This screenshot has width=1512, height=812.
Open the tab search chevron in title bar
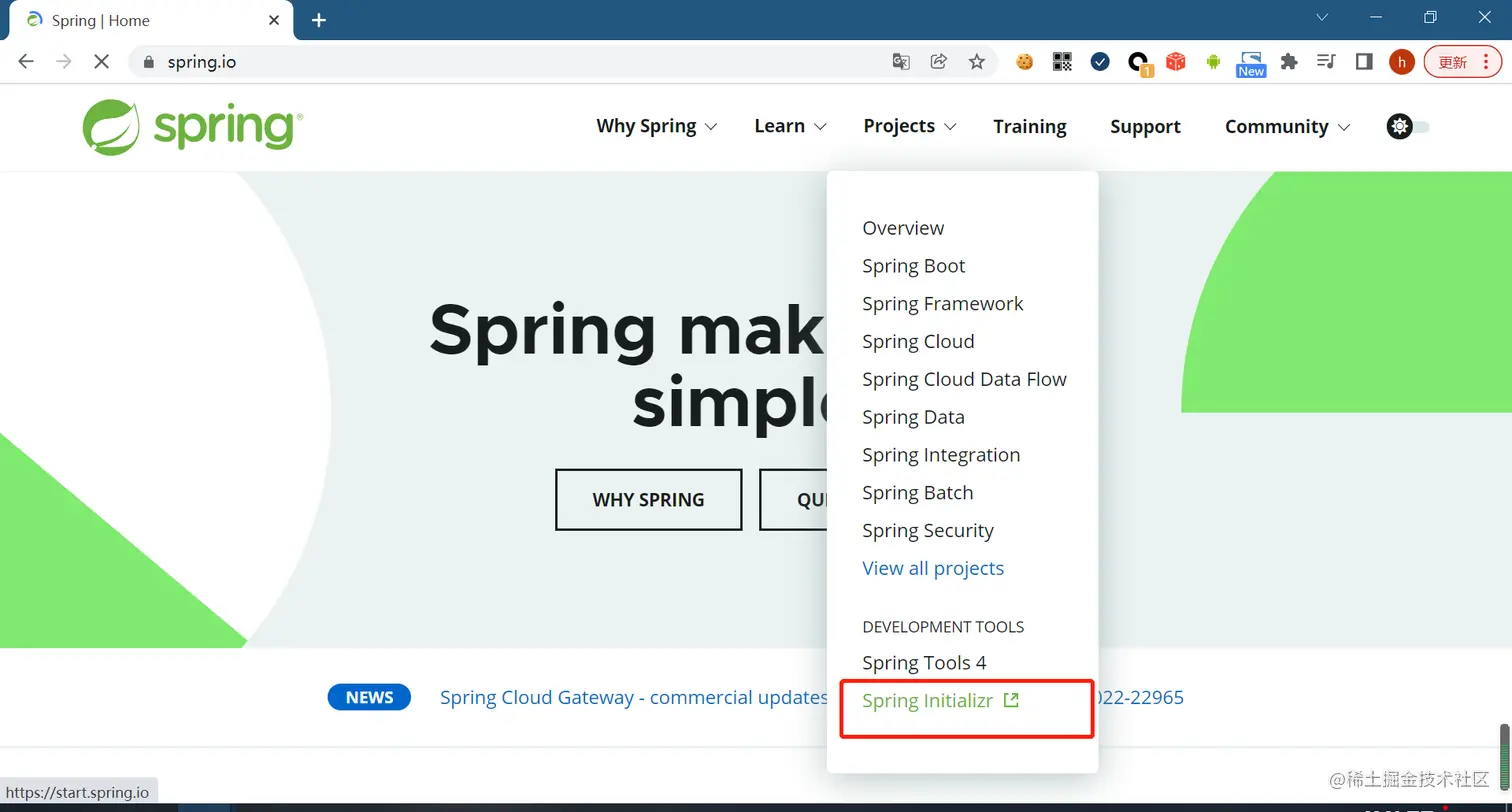[1322, 17]
